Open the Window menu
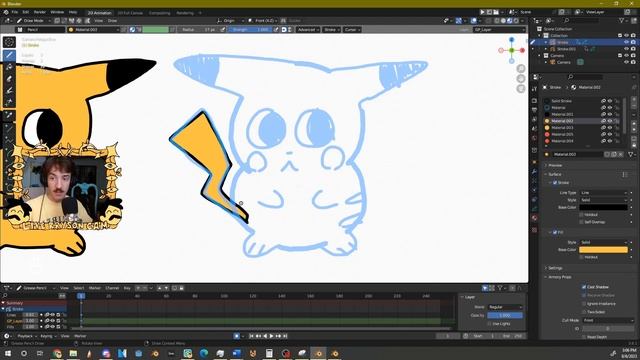The height and width of the screenshot is (360, 640). pos(57,12)
